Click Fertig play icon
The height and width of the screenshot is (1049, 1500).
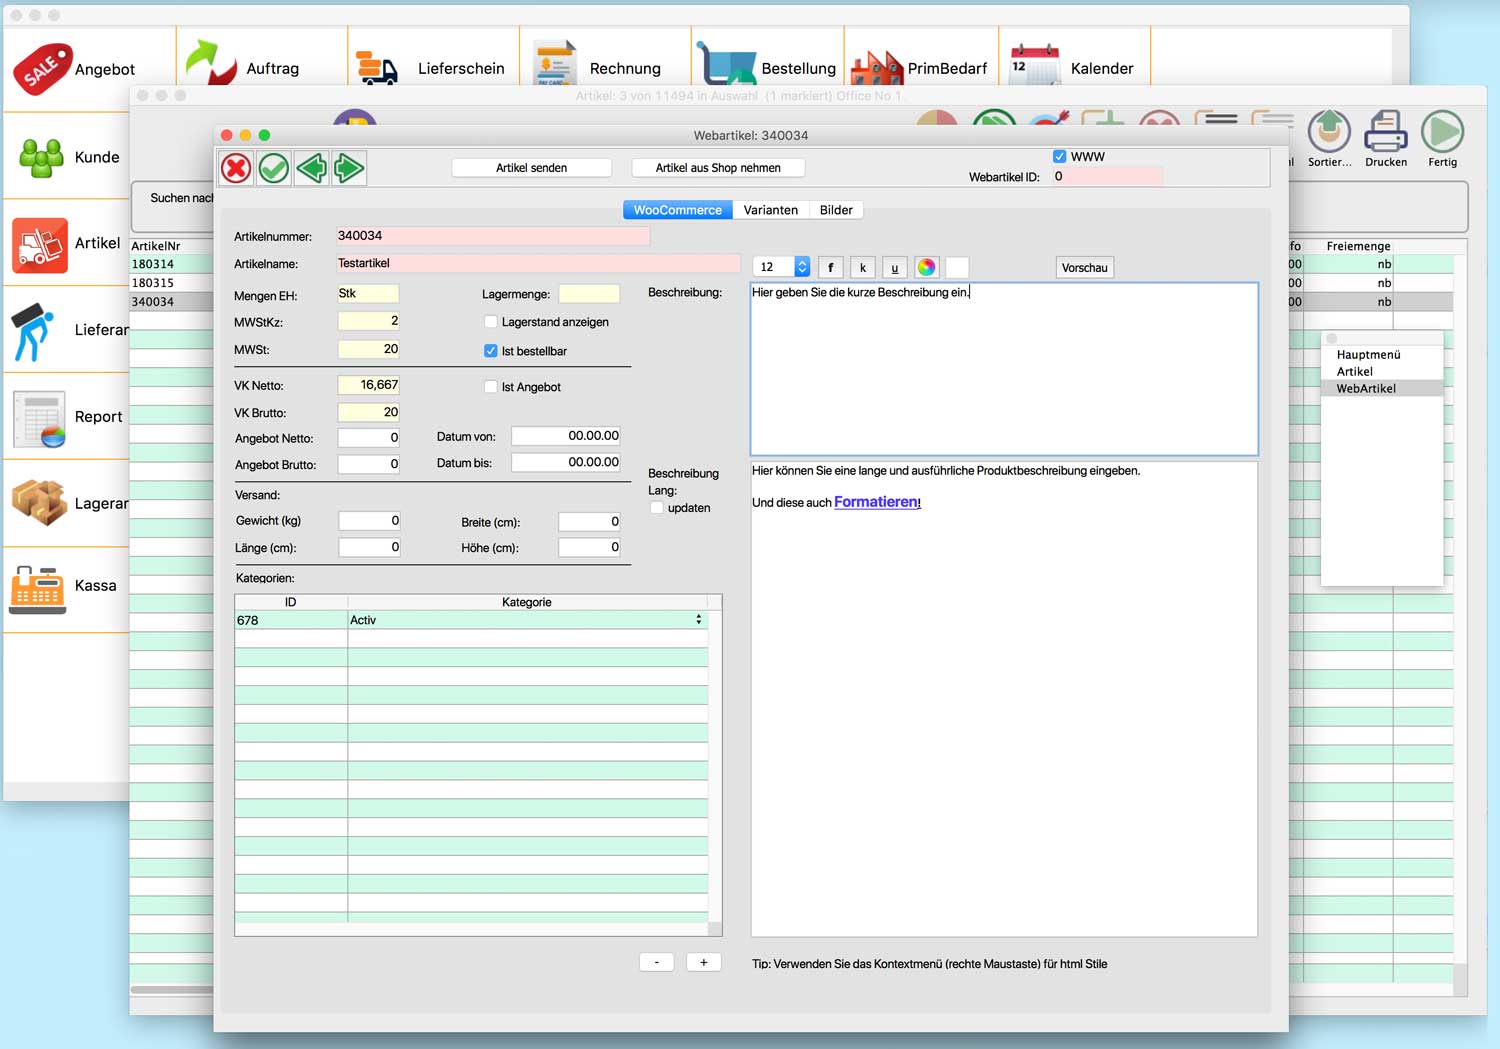(1442, 139)
